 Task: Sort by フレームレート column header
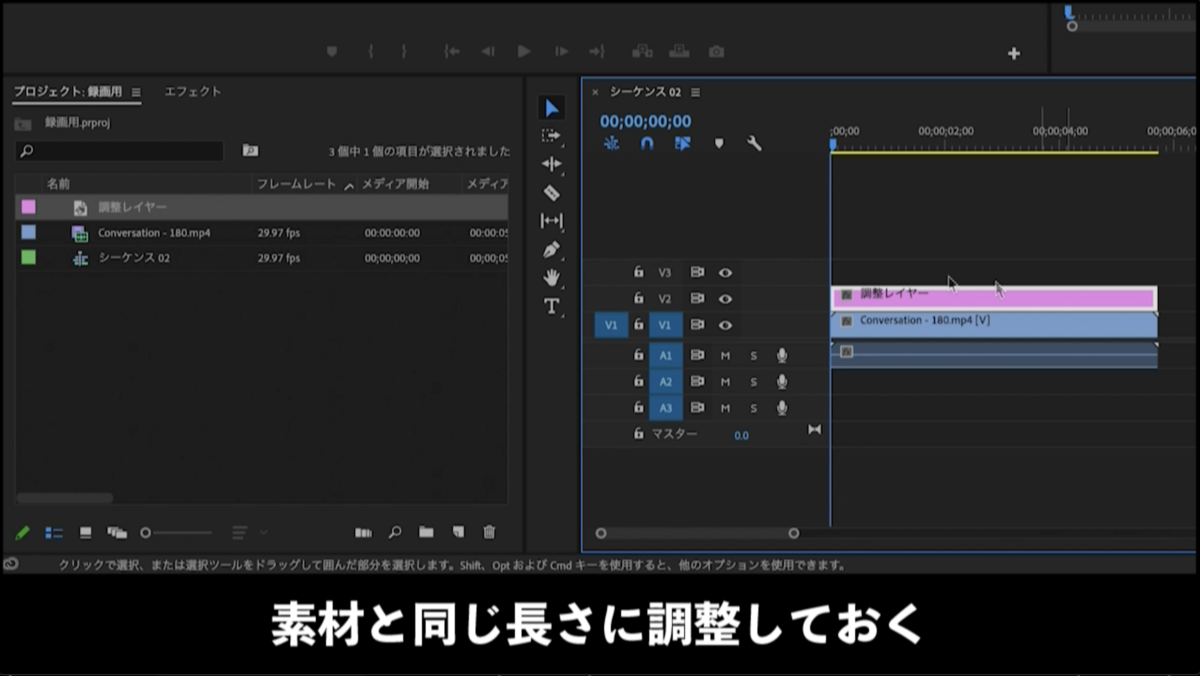(299, 184)
